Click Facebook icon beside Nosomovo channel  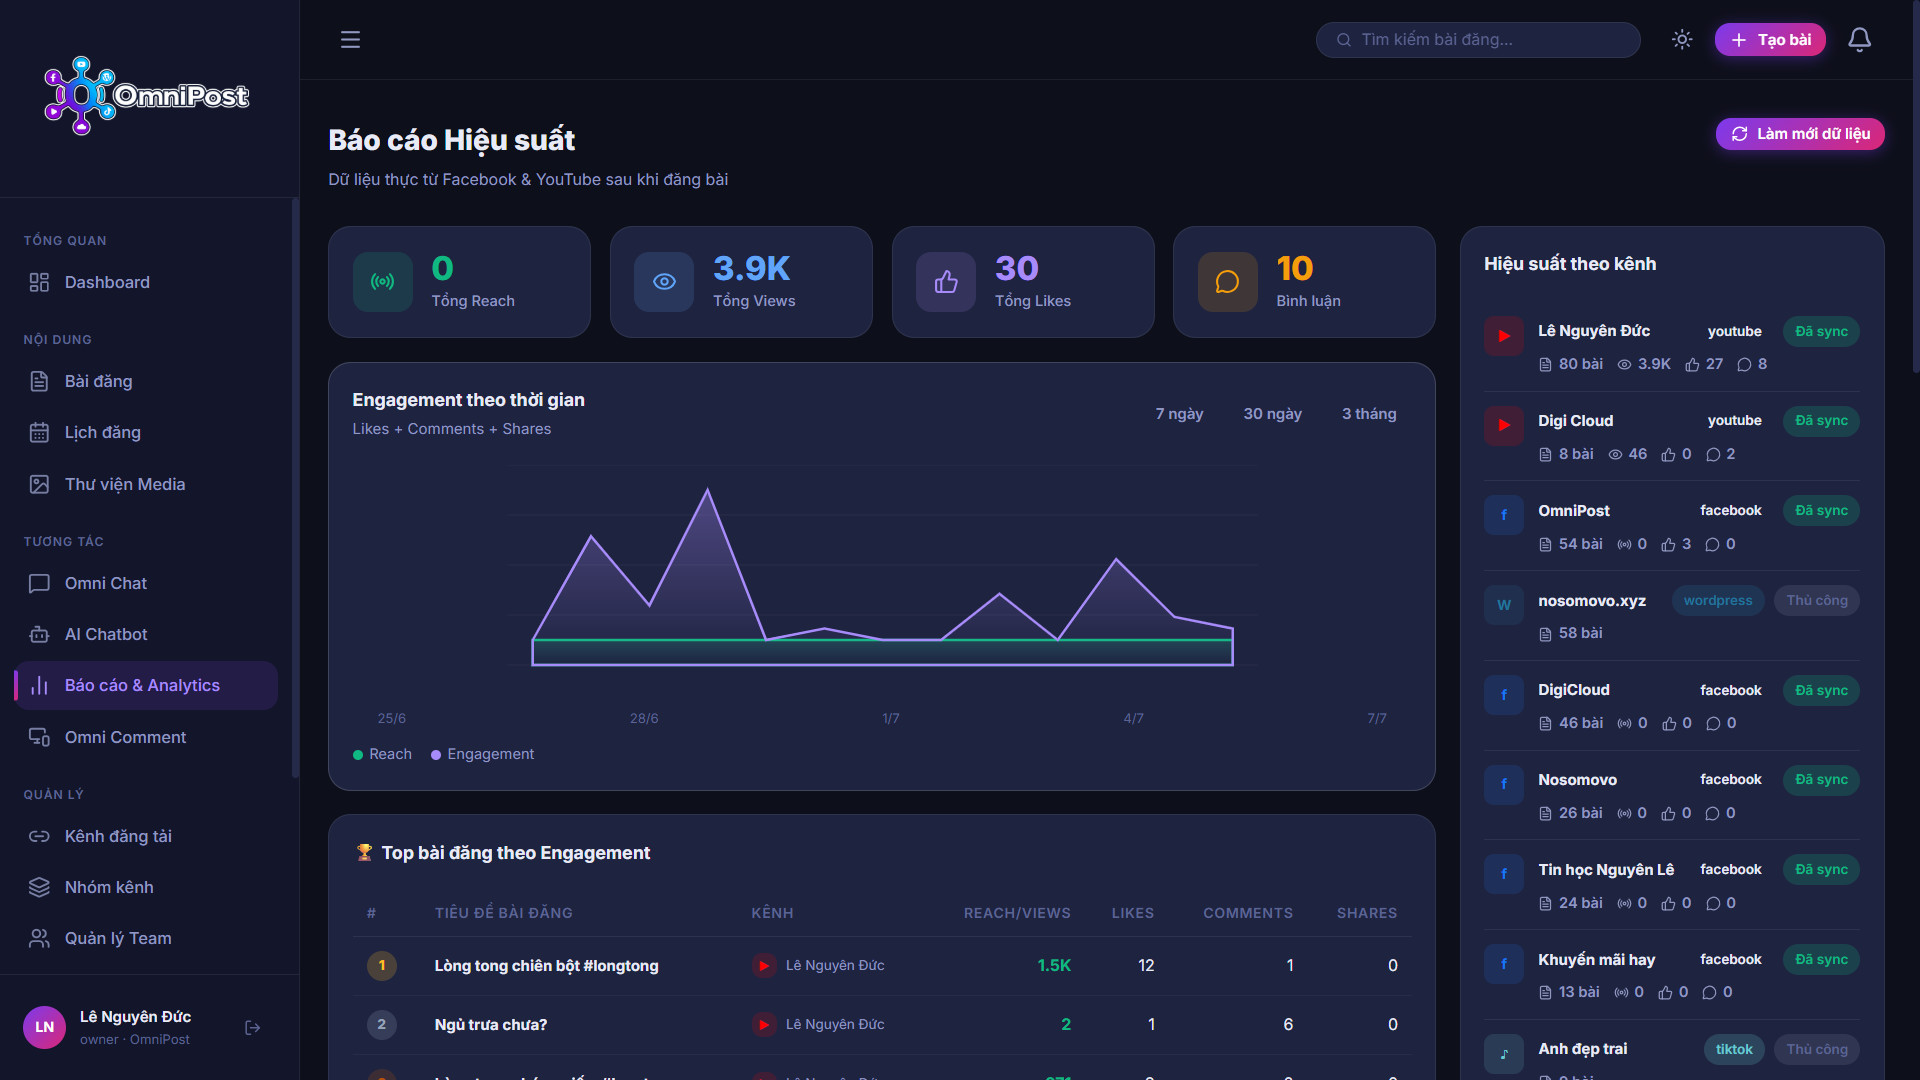[x=1504, y=784]
